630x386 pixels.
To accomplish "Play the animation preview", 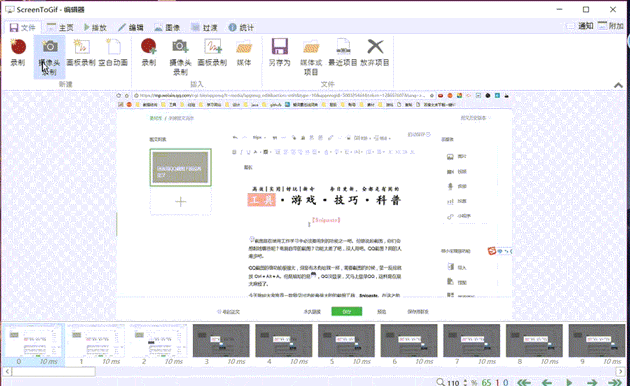I will (569, 382).
